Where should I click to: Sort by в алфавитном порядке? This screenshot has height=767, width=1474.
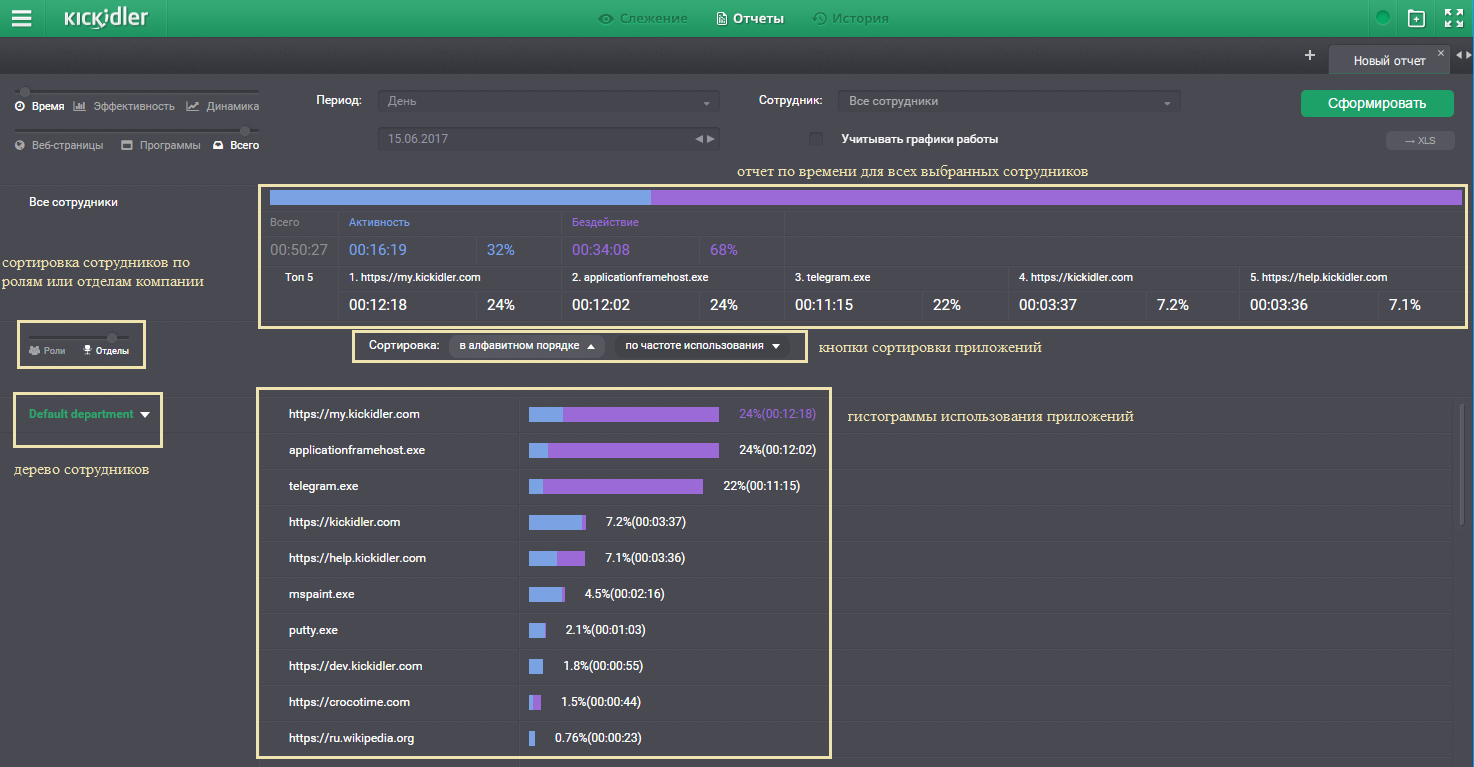[527, 346]
